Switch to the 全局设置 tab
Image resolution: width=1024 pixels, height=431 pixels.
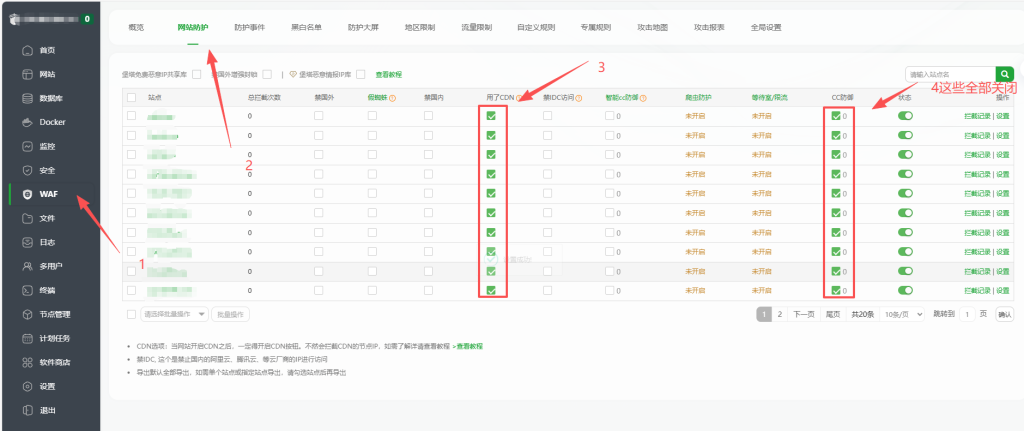[766, 27]
